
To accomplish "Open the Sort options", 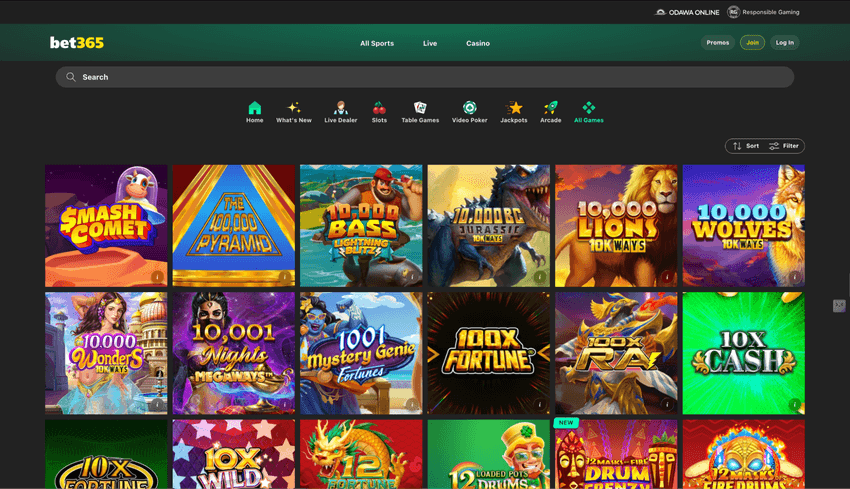I will click(x=746, y=146).
